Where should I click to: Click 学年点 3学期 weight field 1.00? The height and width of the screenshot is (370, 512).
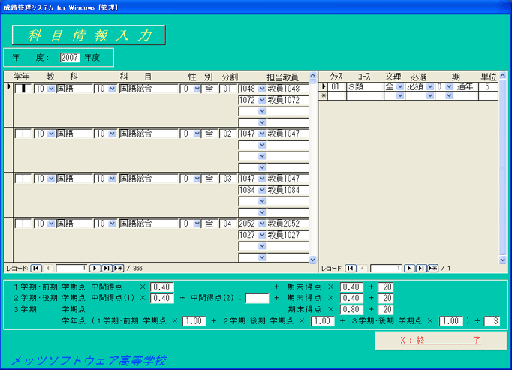[x=451, y=321]
